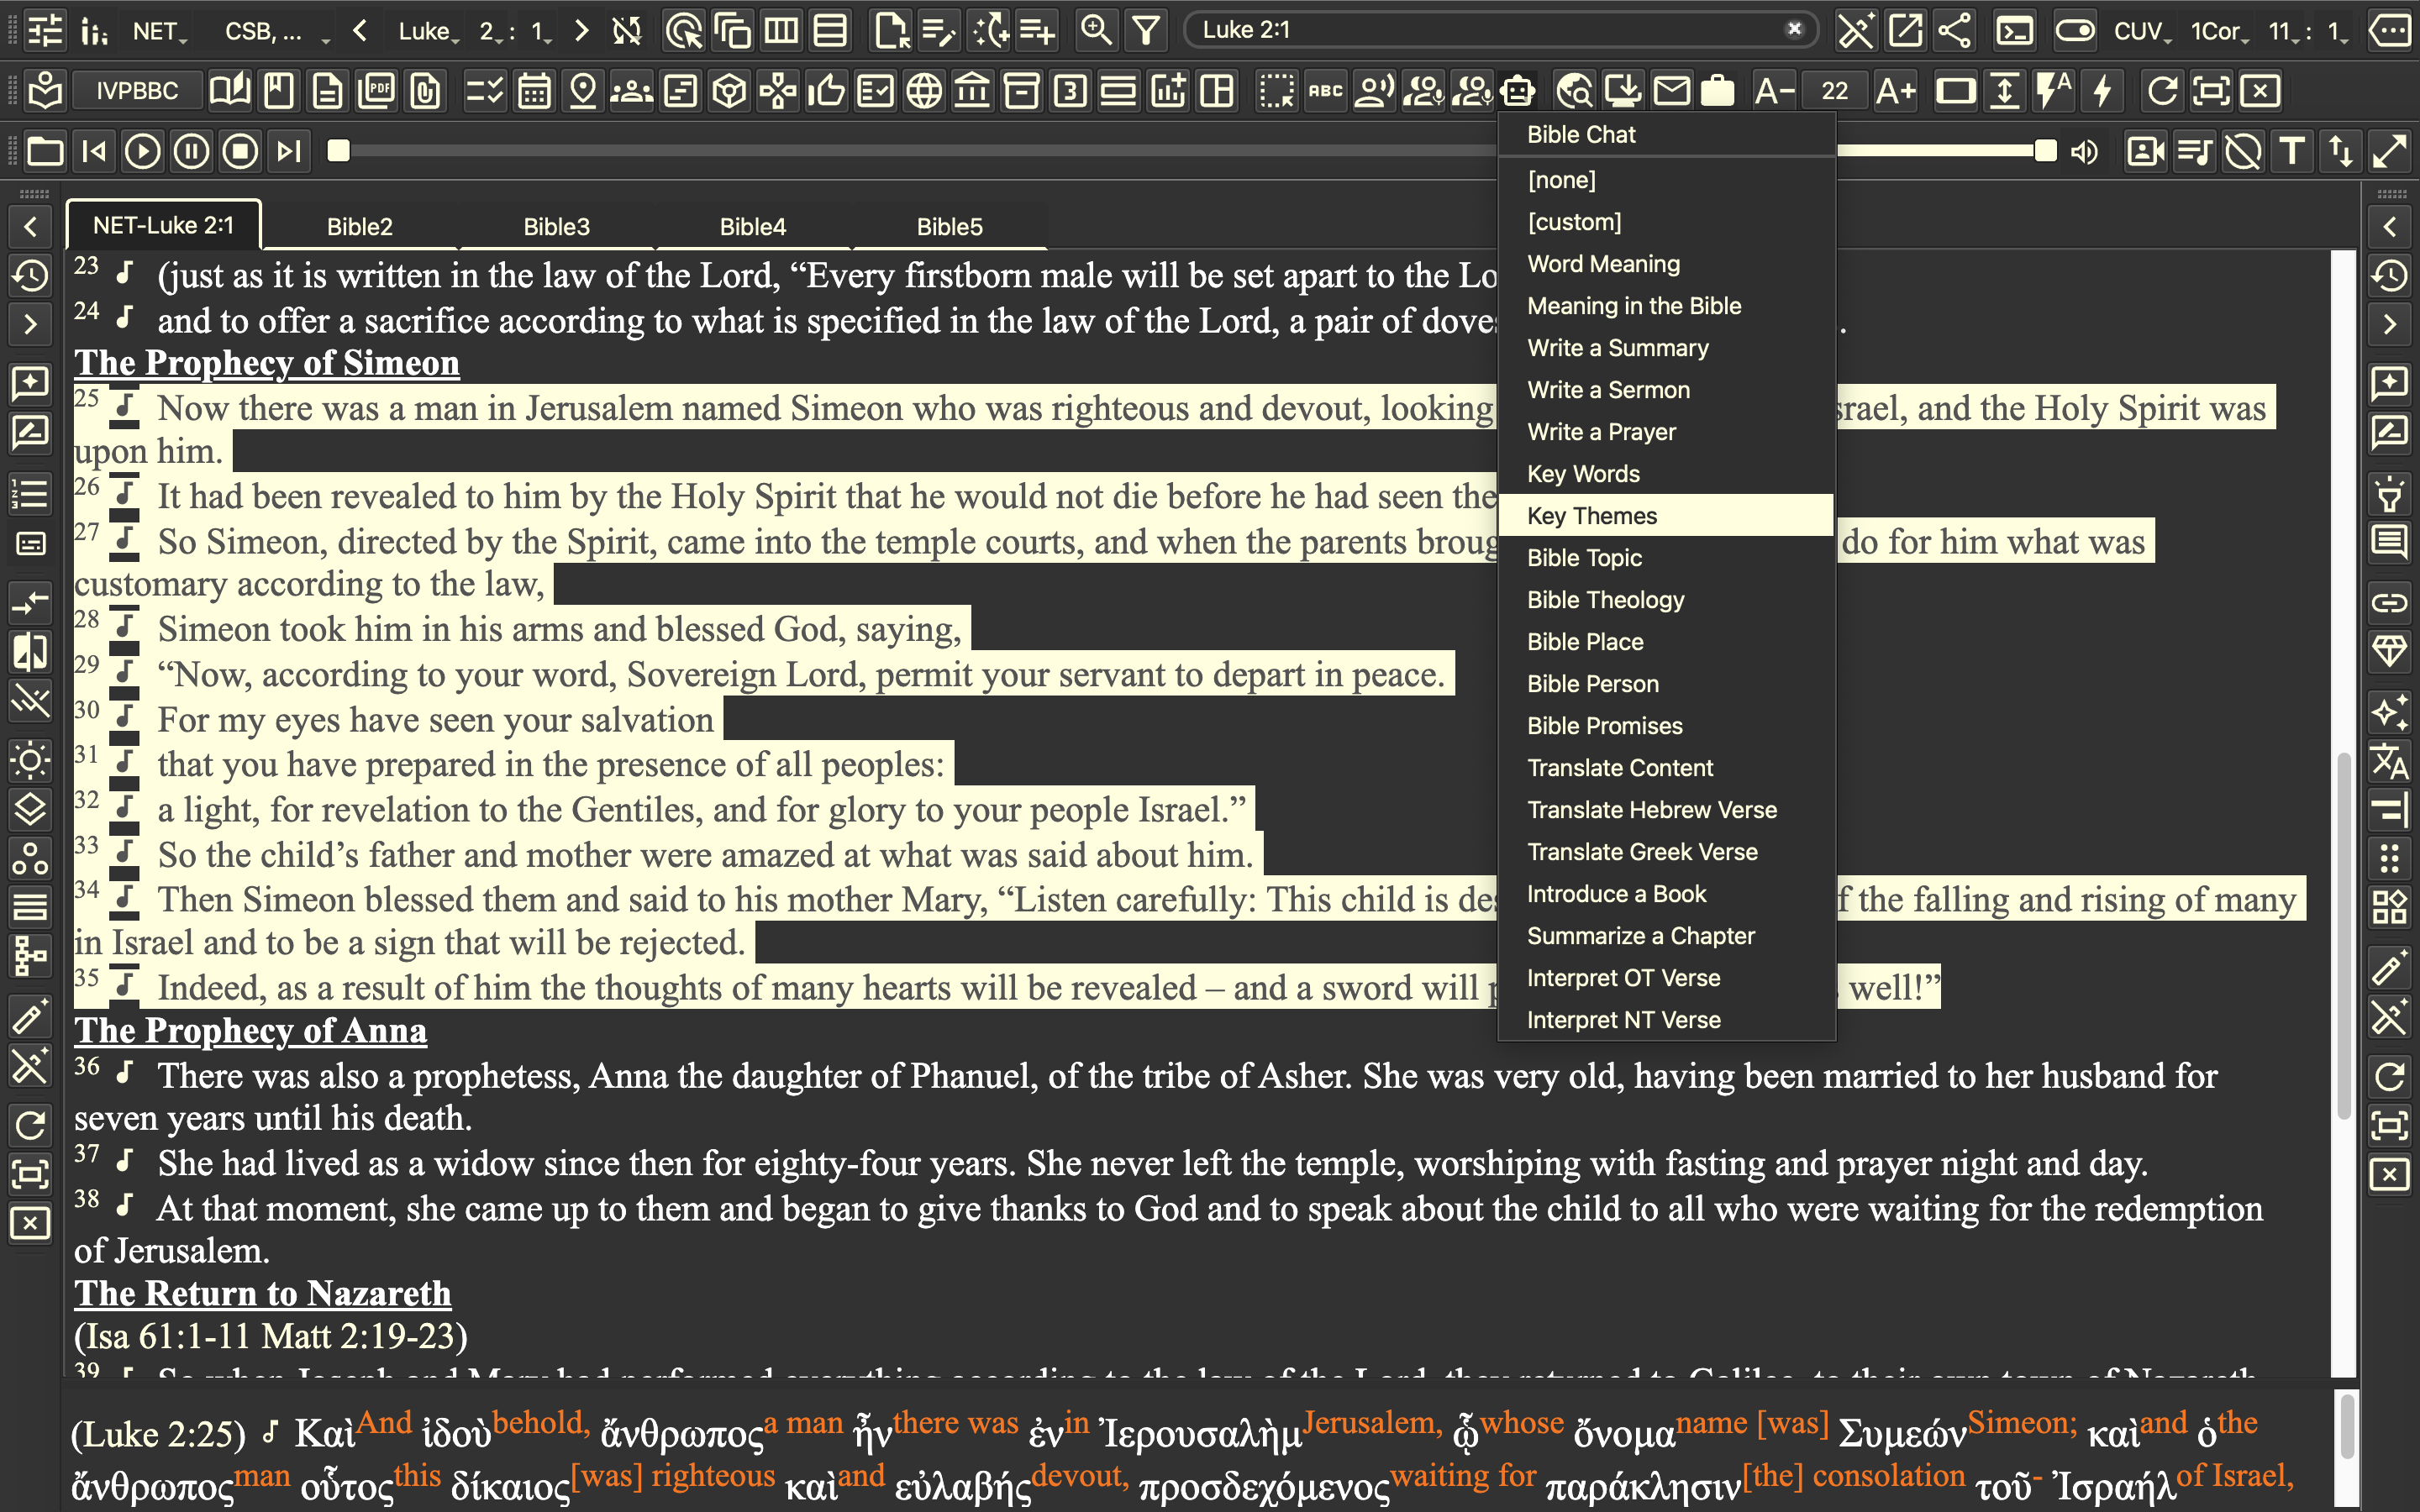The image size is (2420, 1512).
Task: Open the chapter 11 dropdown
Action: [x=2284, y=31]
